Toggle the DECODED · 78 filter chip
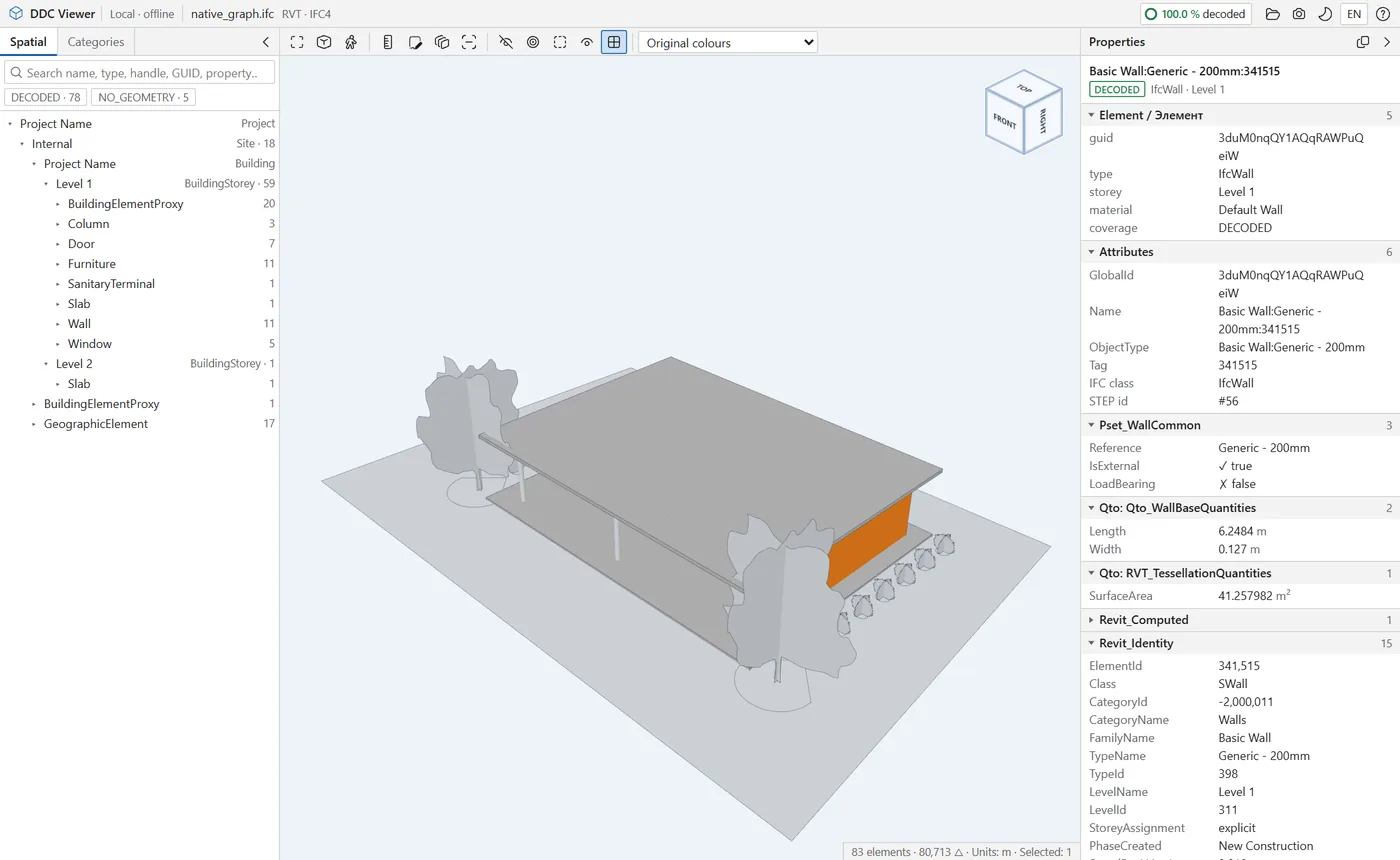 (x=46, y=97)
